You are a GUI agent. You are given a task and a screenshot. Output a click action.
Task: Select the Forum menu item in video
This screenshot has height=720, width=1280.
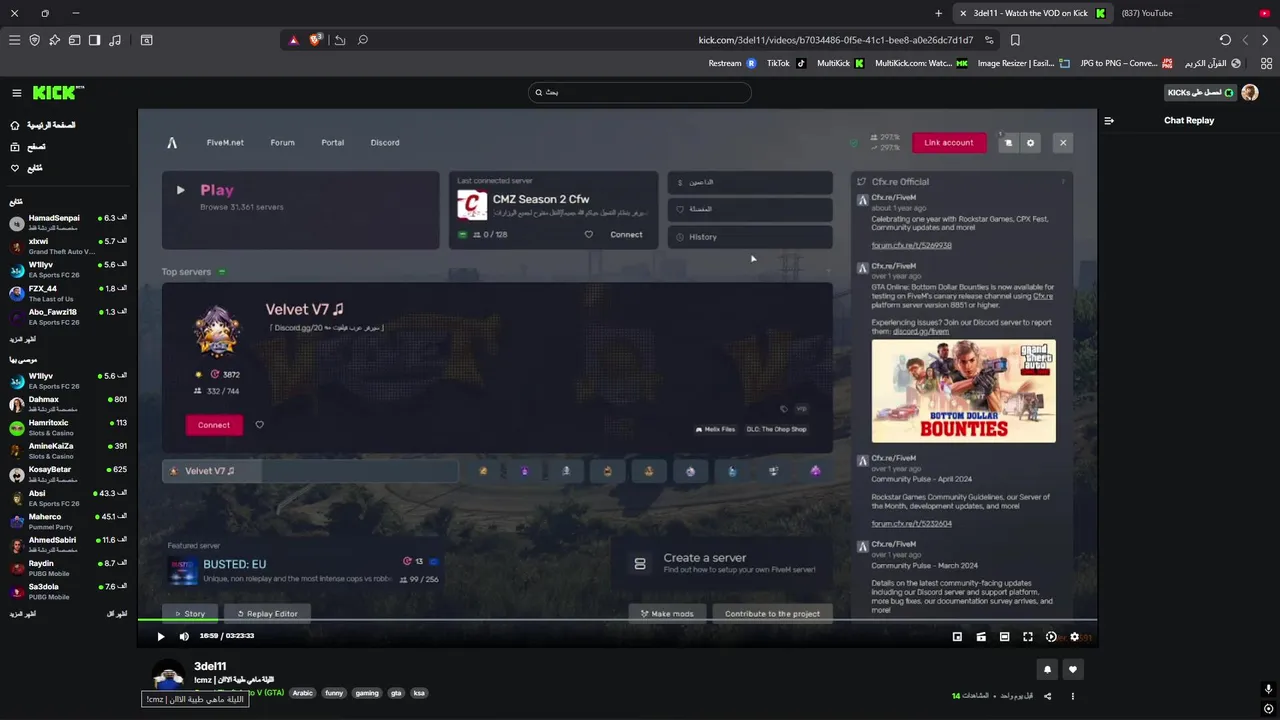[282, 143]
